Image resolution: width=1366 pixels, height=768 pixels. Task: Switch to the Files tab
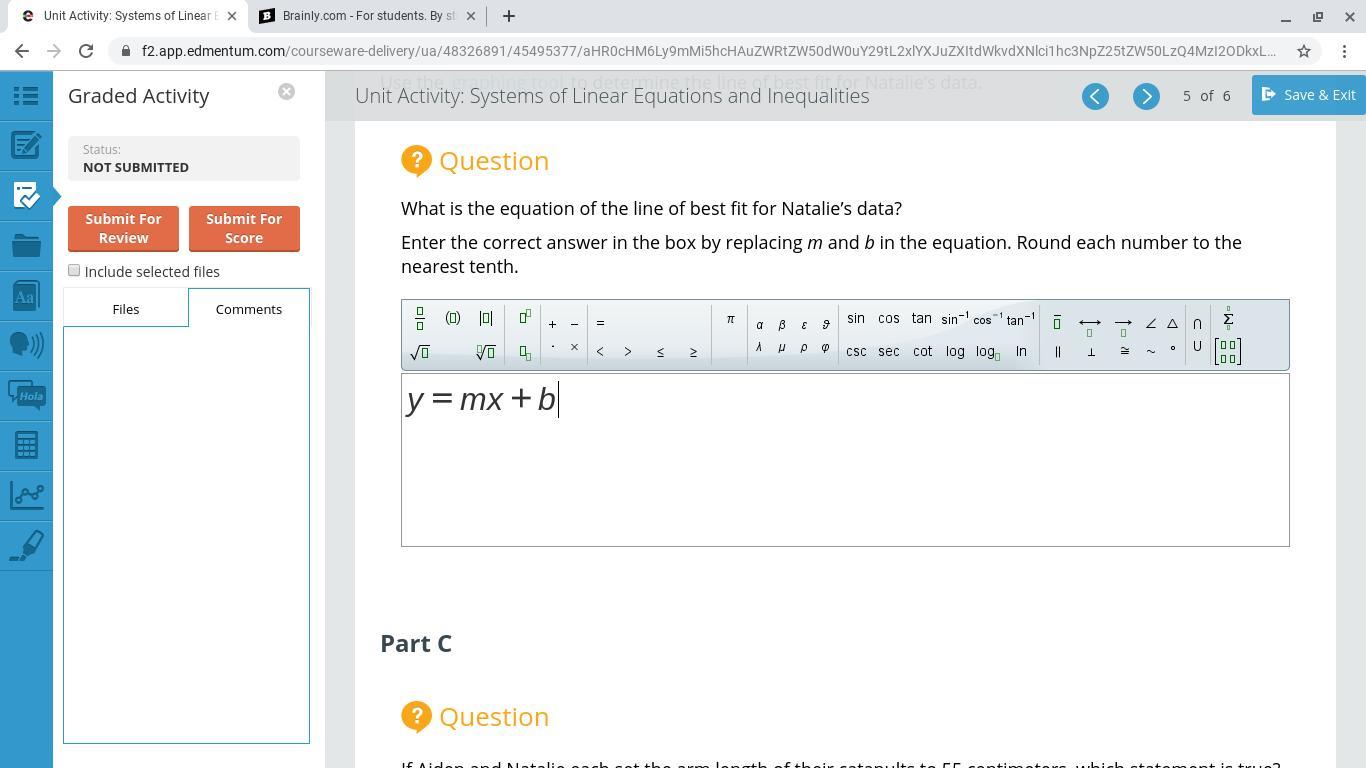pyautogui.click(x=126, y=309)
